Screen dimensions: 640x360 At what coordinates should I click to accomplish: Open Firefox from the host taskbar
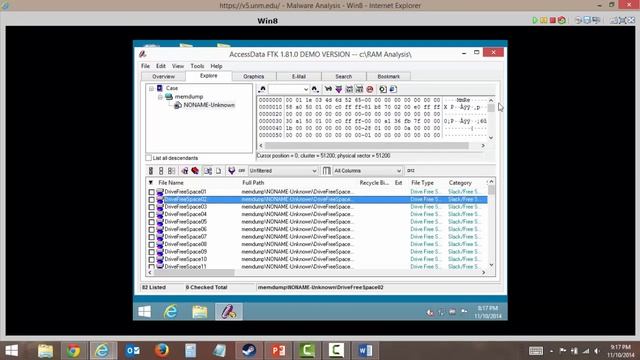point(162,351)
